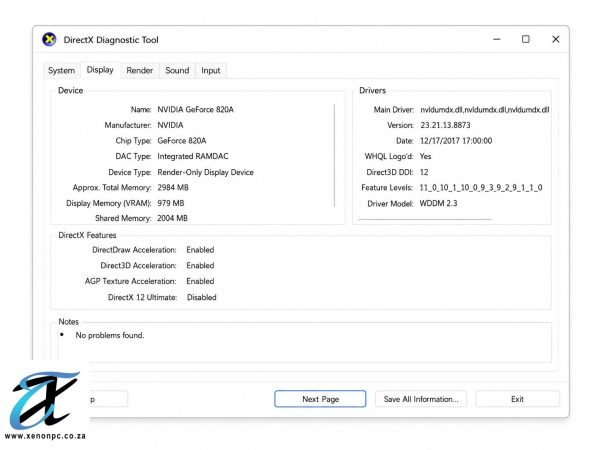Click shared memory value 2004 MB
The width and height of the screenshot is (600, 450).
coord(173,218)
